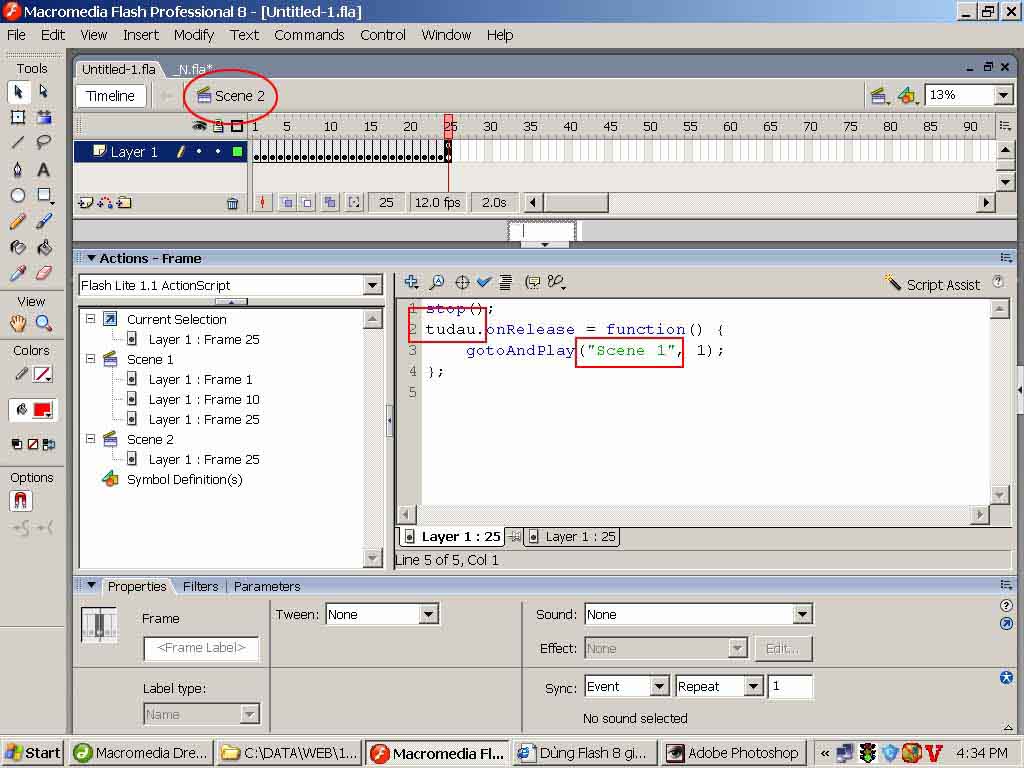This screenshot has width=1024, height=768.
Task: Click Insert a target path icon
Action: point(462,282)
